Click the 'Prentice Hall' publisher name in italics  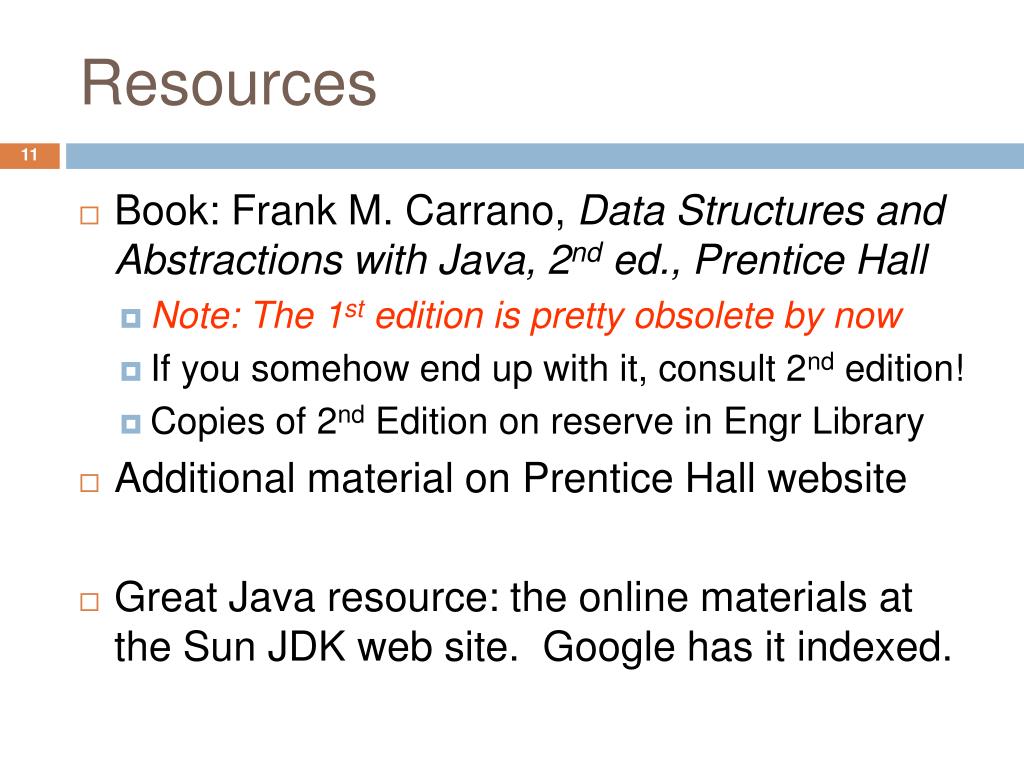click(811, 261)
